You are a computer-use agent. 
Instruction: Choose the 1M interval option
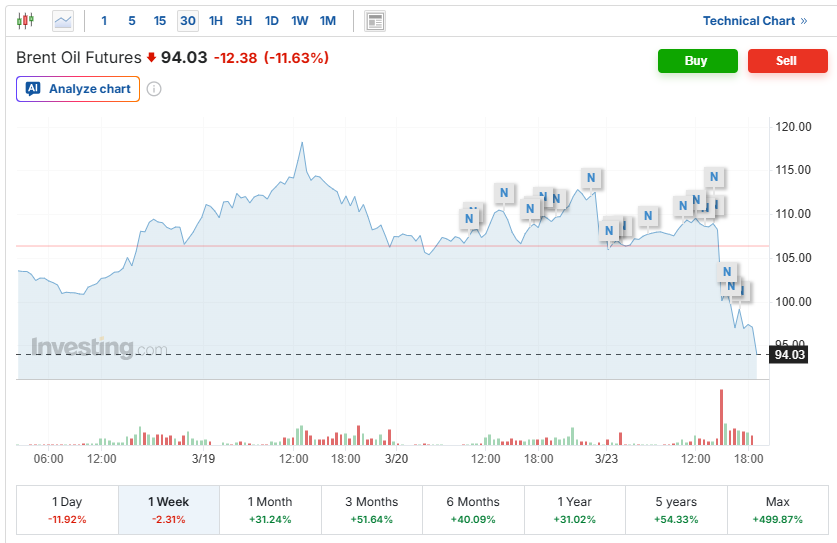coord(327,20)
